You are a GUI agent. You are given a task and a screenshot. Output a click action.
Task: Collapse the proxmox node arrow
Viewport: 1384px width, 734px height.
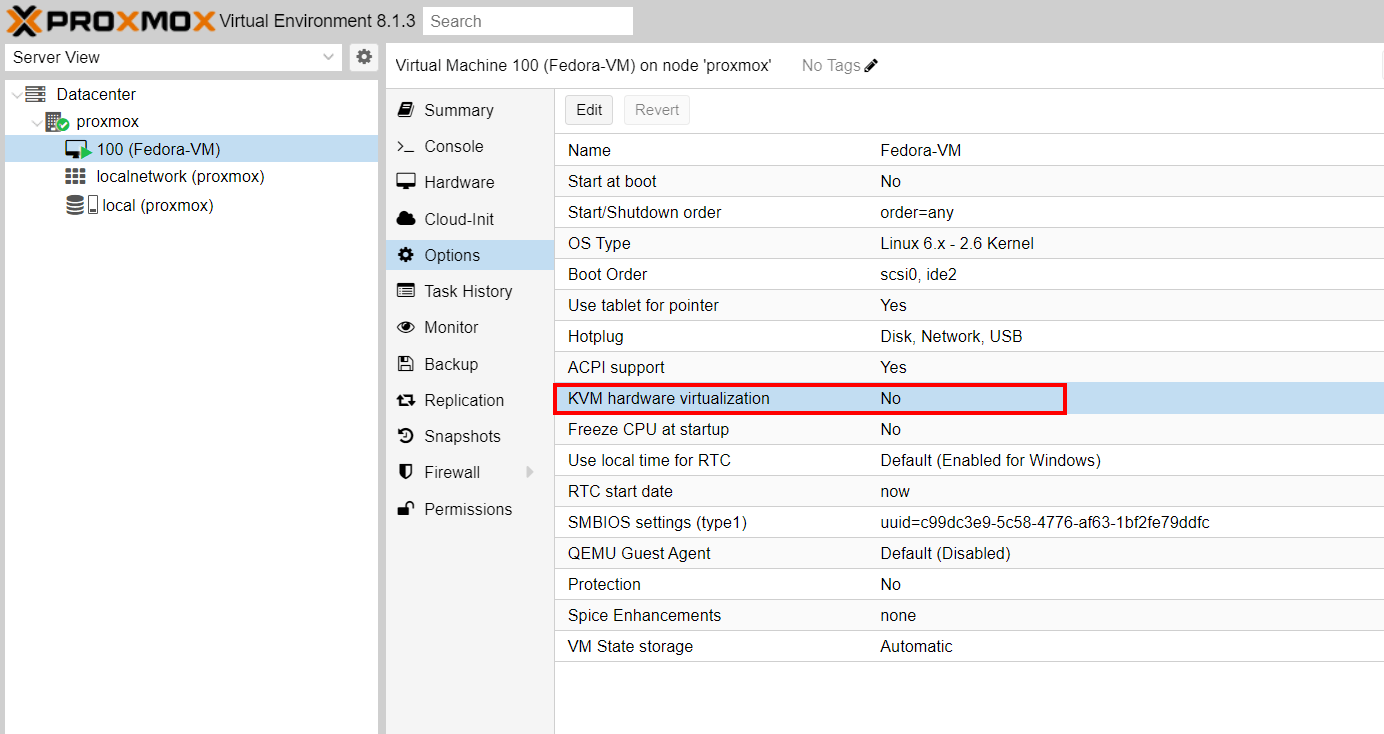(36, 122)
